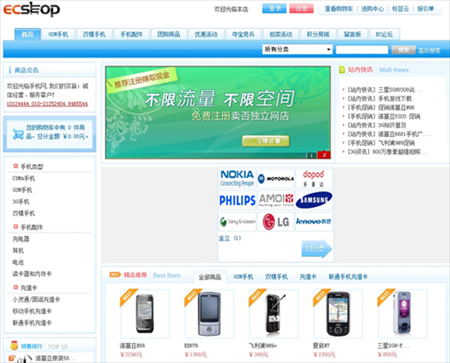Open the Sony Ericsson brand logo
Screen dimensions: 450x363
pos(237,222)
